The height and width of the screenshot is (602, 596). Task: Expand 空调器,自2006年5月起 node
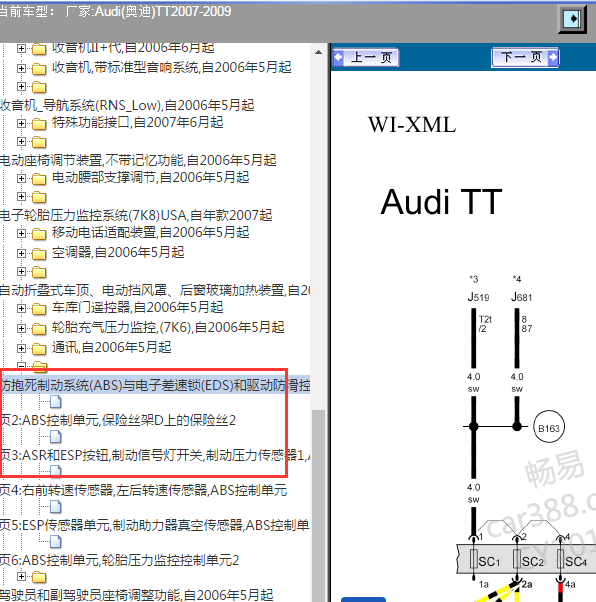[x=22, y=253]
